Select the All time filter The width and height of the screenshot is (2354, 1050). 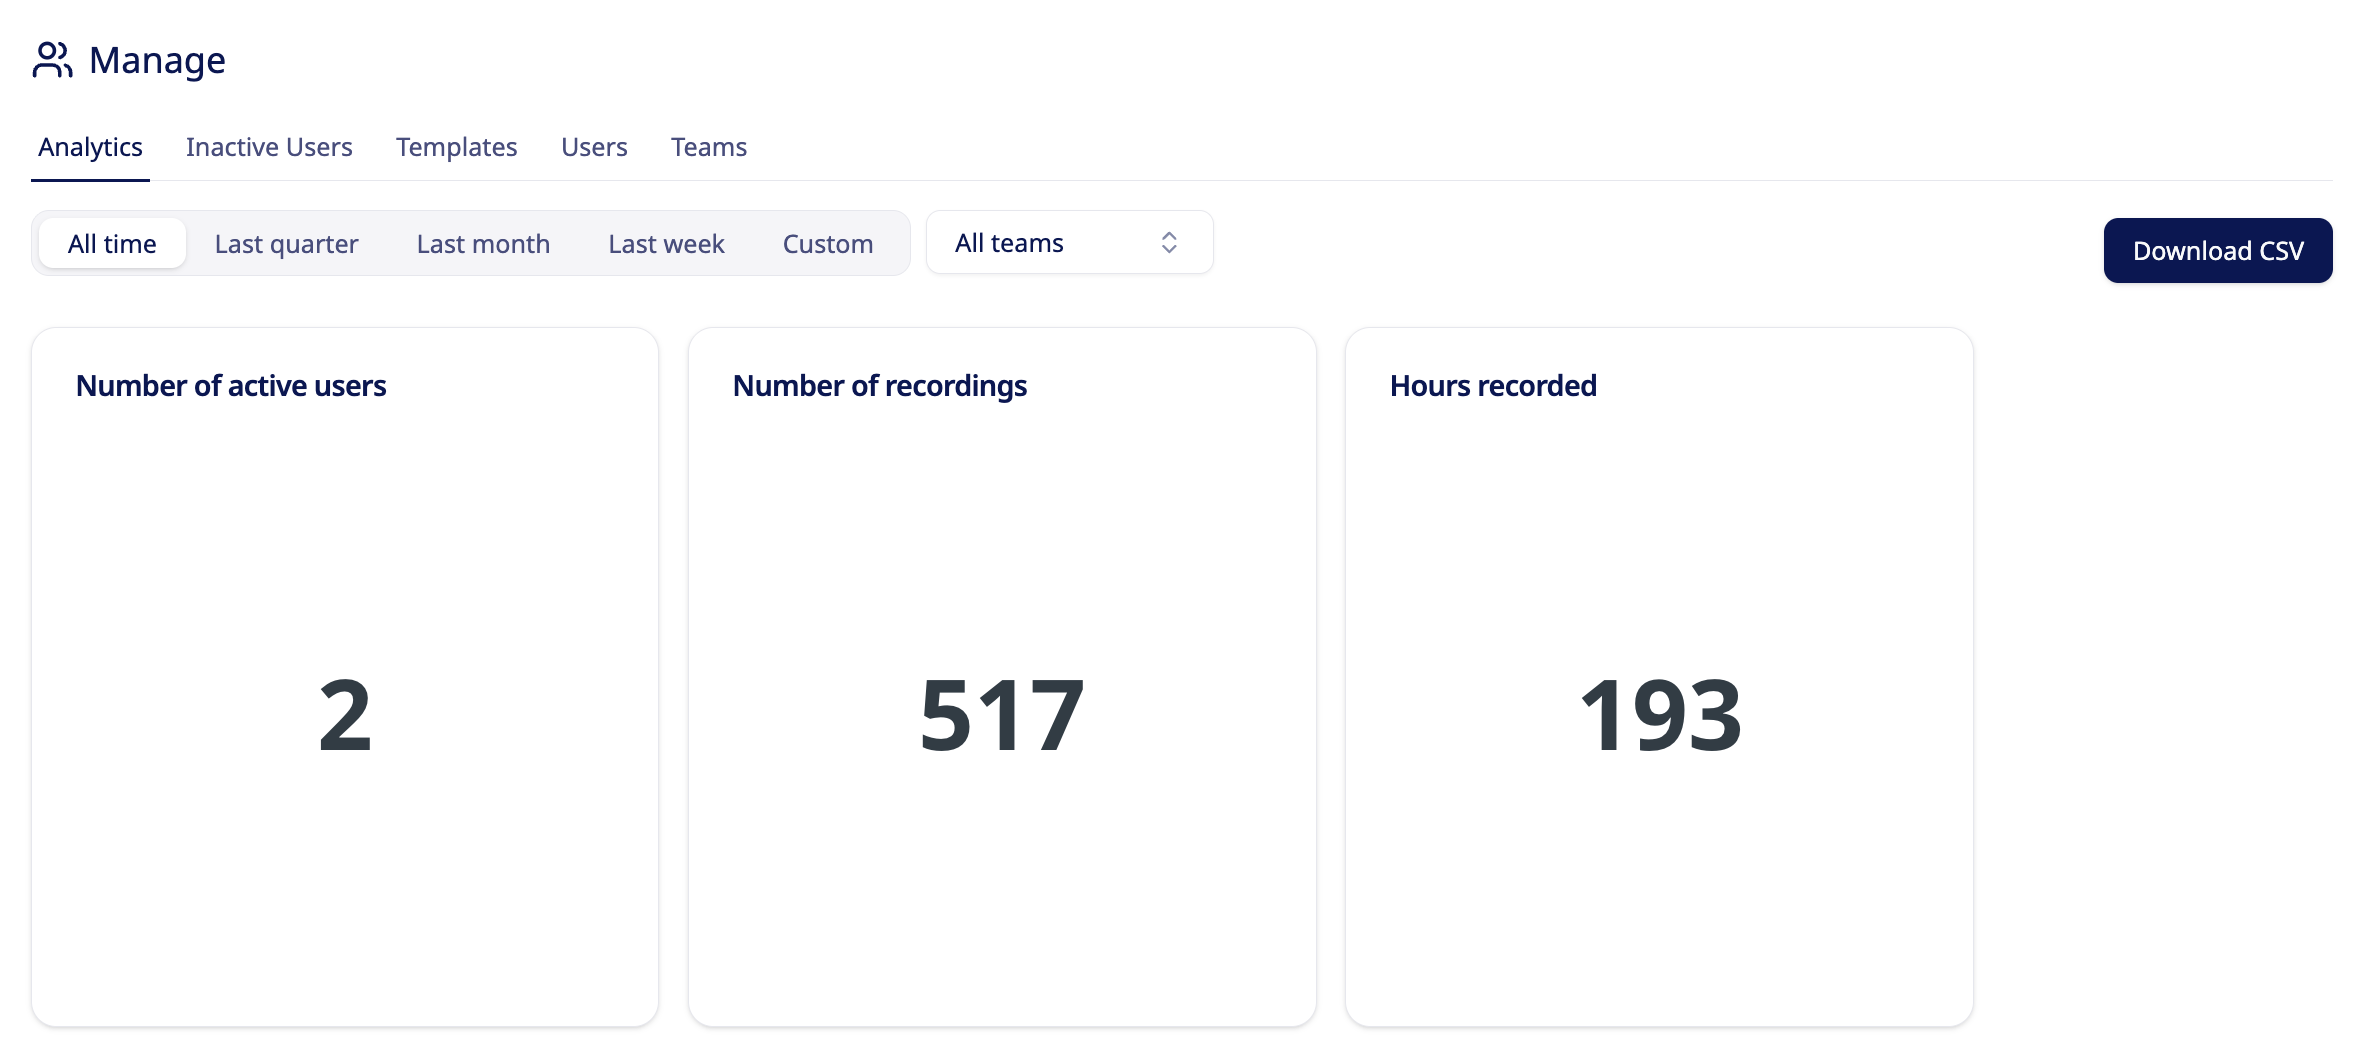[111, 242]
